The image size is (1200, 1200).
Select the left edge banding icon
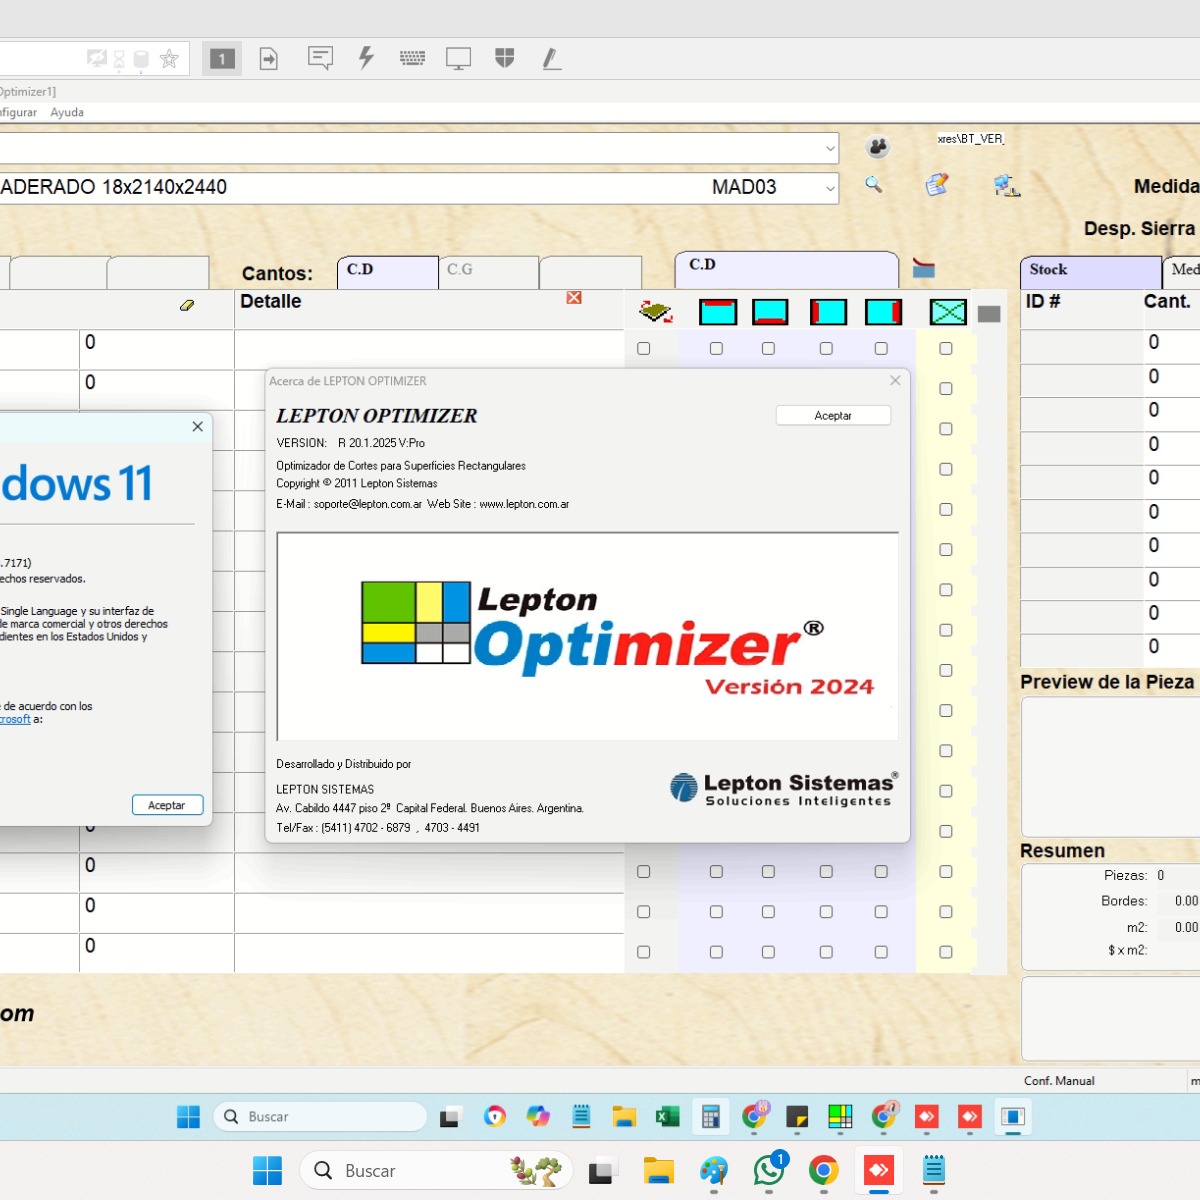click(828, 312)
